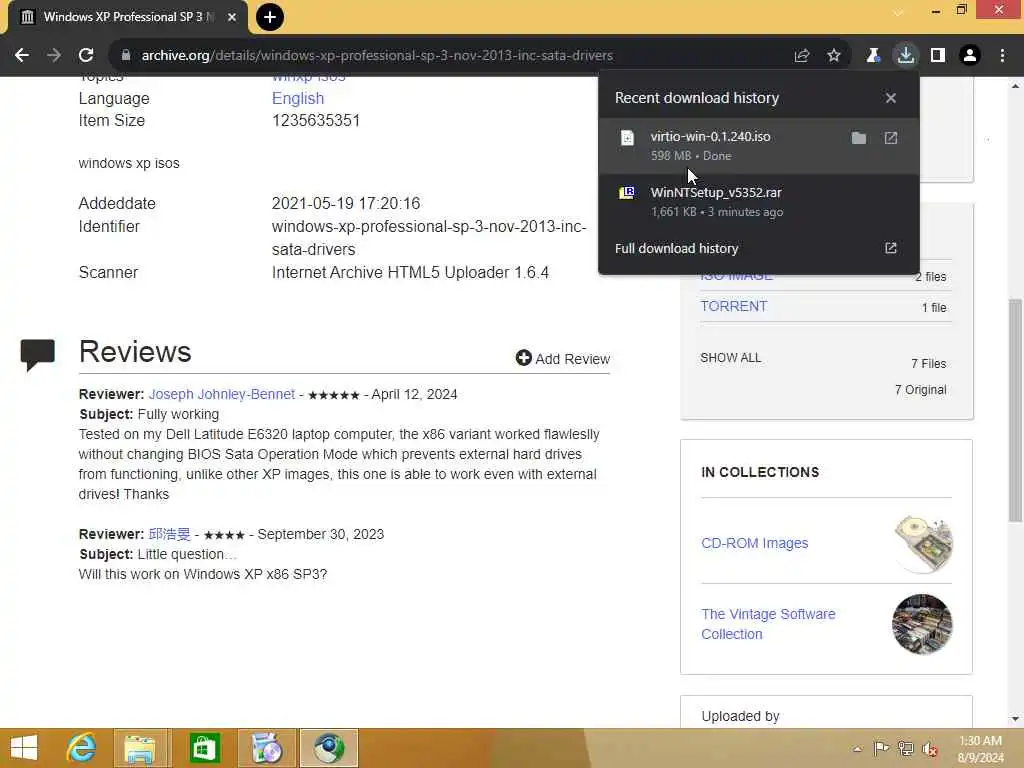Click the scrollbar down arrow
The image size is (1024, 768).
1015,719
